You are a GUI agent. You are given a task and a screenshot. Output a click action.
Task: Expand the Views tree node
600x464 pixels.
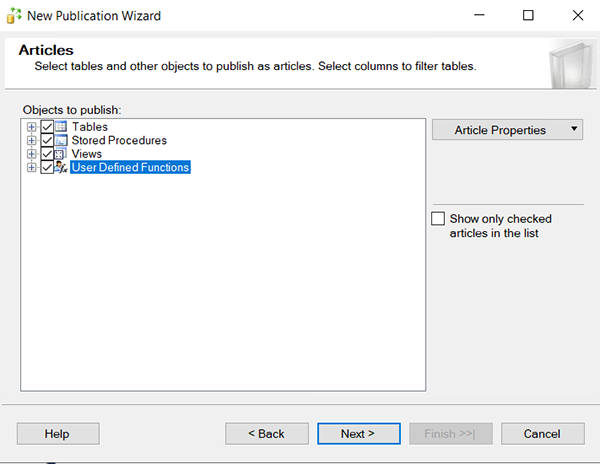pos(32,154)
